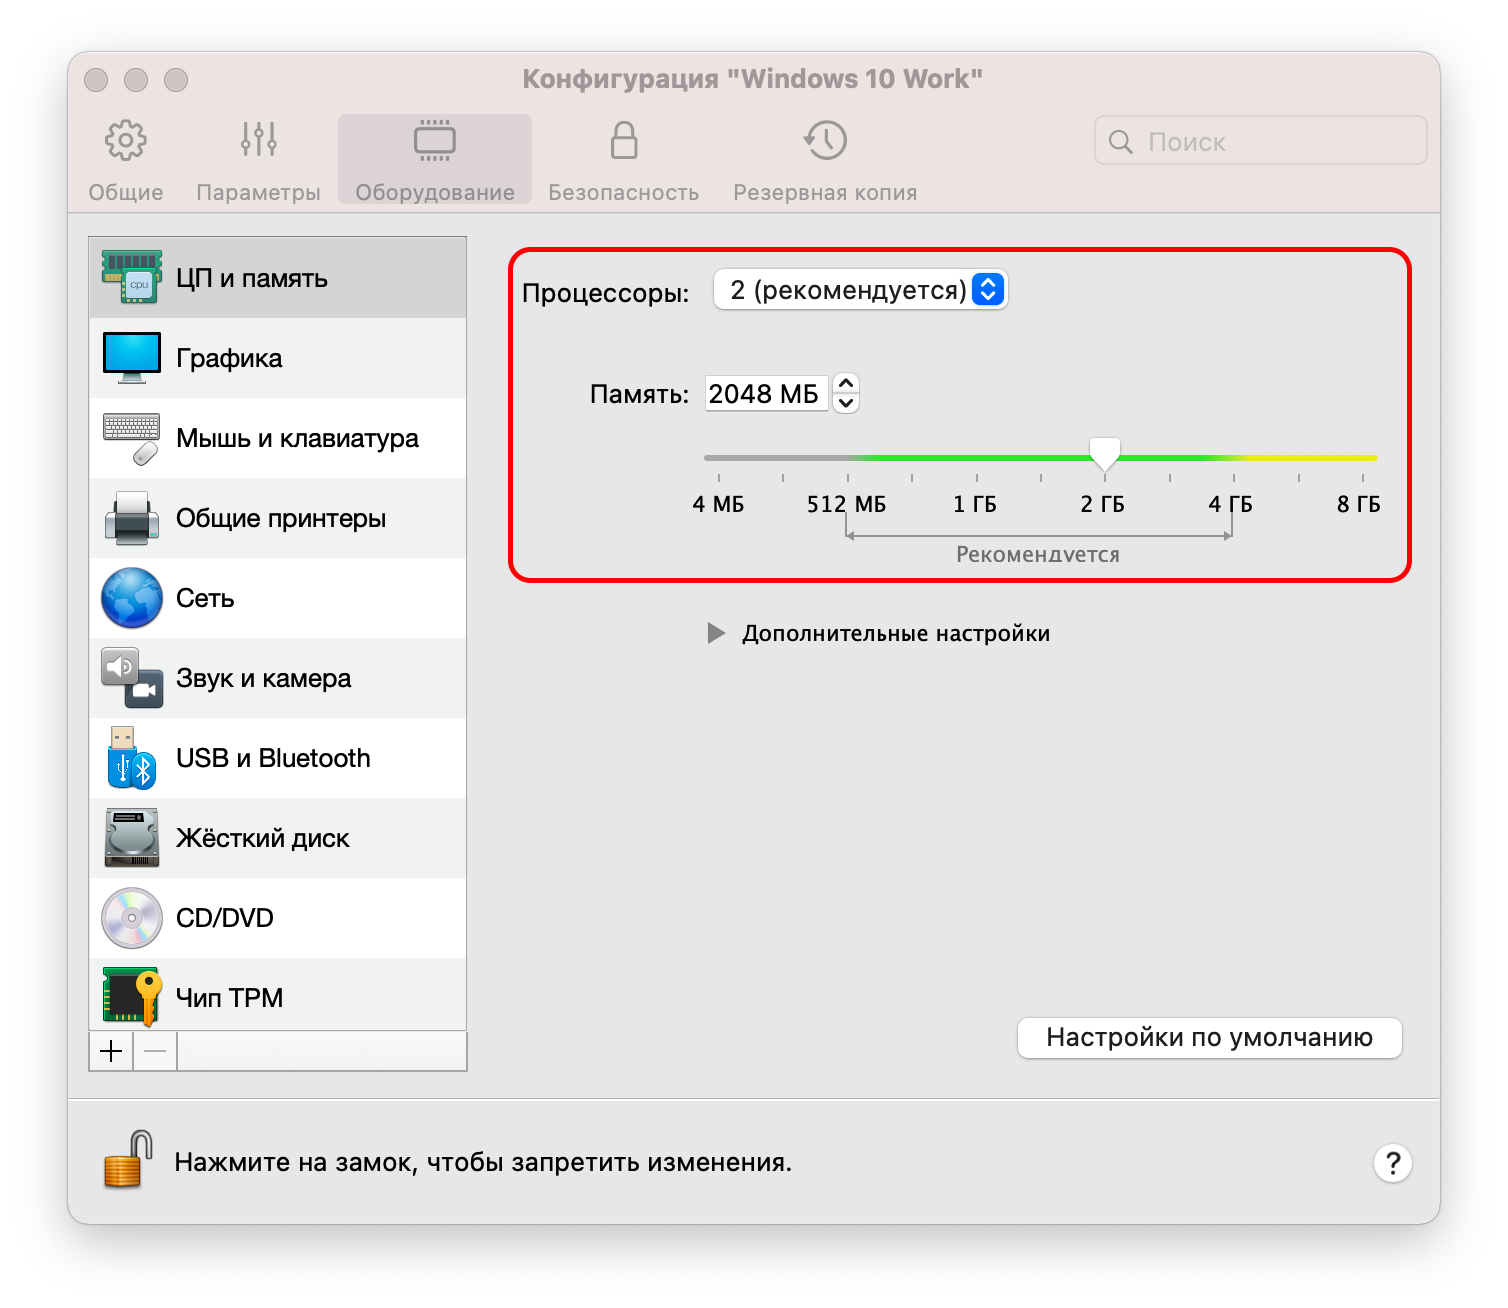Select USB и Bluetooth icon
Viewport: 1508px width, 1308px height.
[x=131, y=758]
